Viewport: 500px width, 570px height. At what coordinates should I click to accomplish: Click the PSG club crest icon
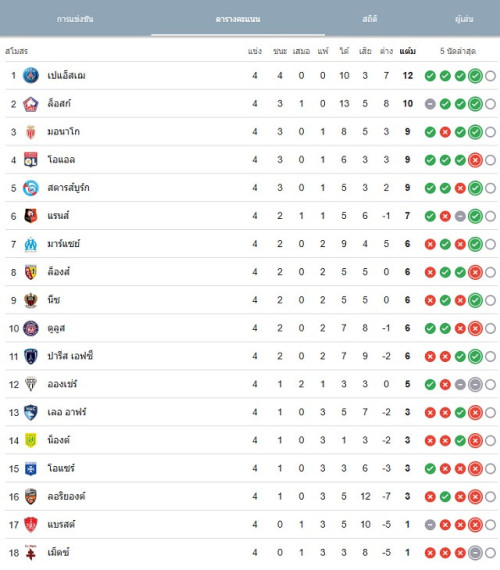tap(31, 76)
